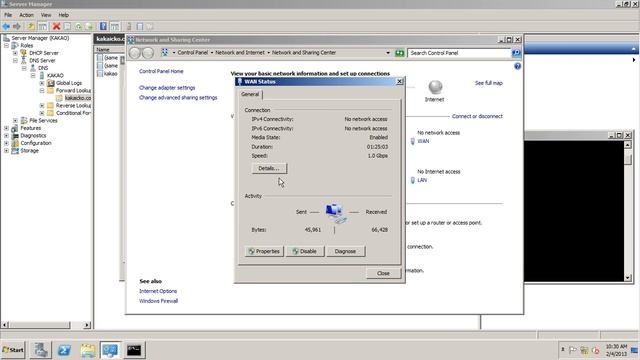The width and height of the screenshot is (640, 360).
Task: Open Change adapter settings link
Action: [167, 88]
